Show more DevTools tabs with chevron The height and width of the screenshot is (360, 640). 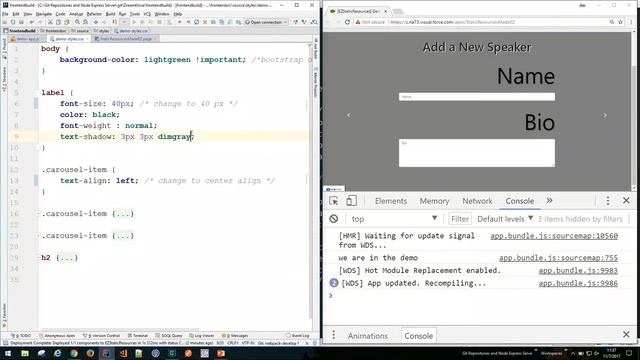[x=549, y=200]
